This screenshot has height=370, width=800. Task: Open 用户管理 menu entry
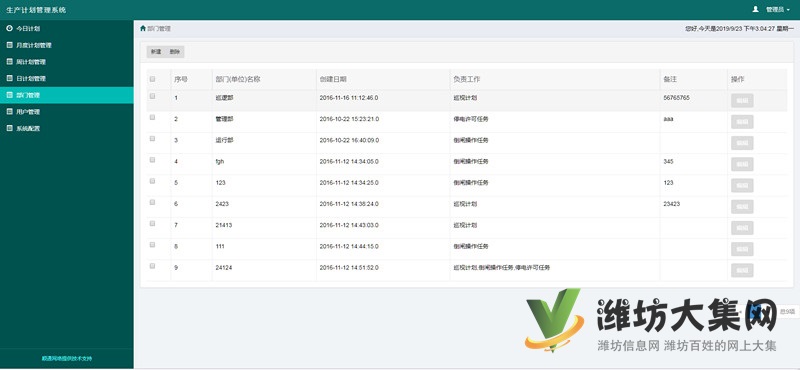(x=67, y=112)
